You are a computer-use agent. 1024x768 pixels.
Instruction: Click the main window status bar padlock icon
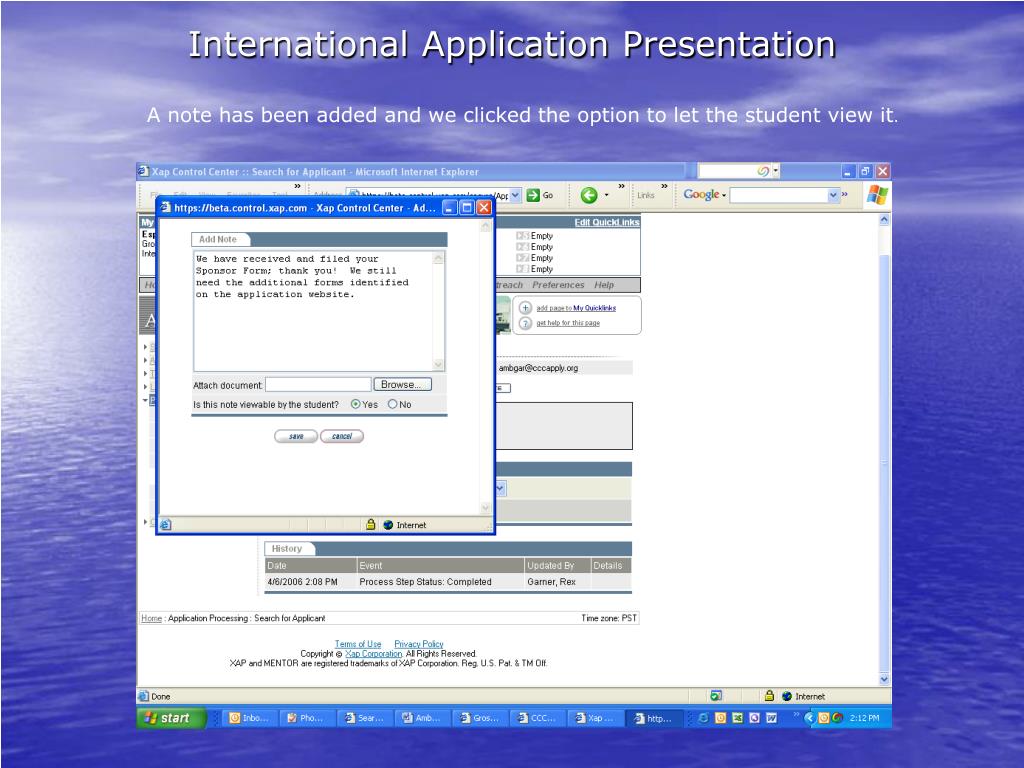(x=769, y=696)
